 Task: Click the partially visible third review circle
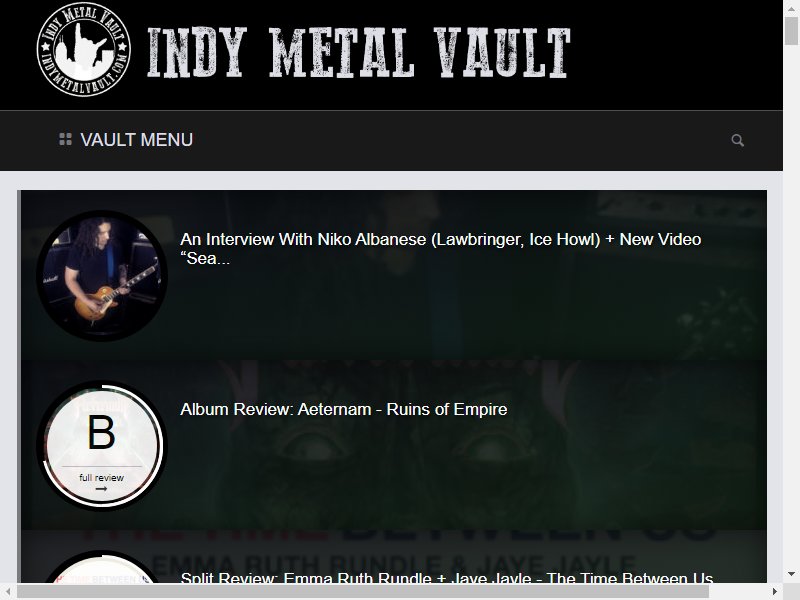(102, 567)
